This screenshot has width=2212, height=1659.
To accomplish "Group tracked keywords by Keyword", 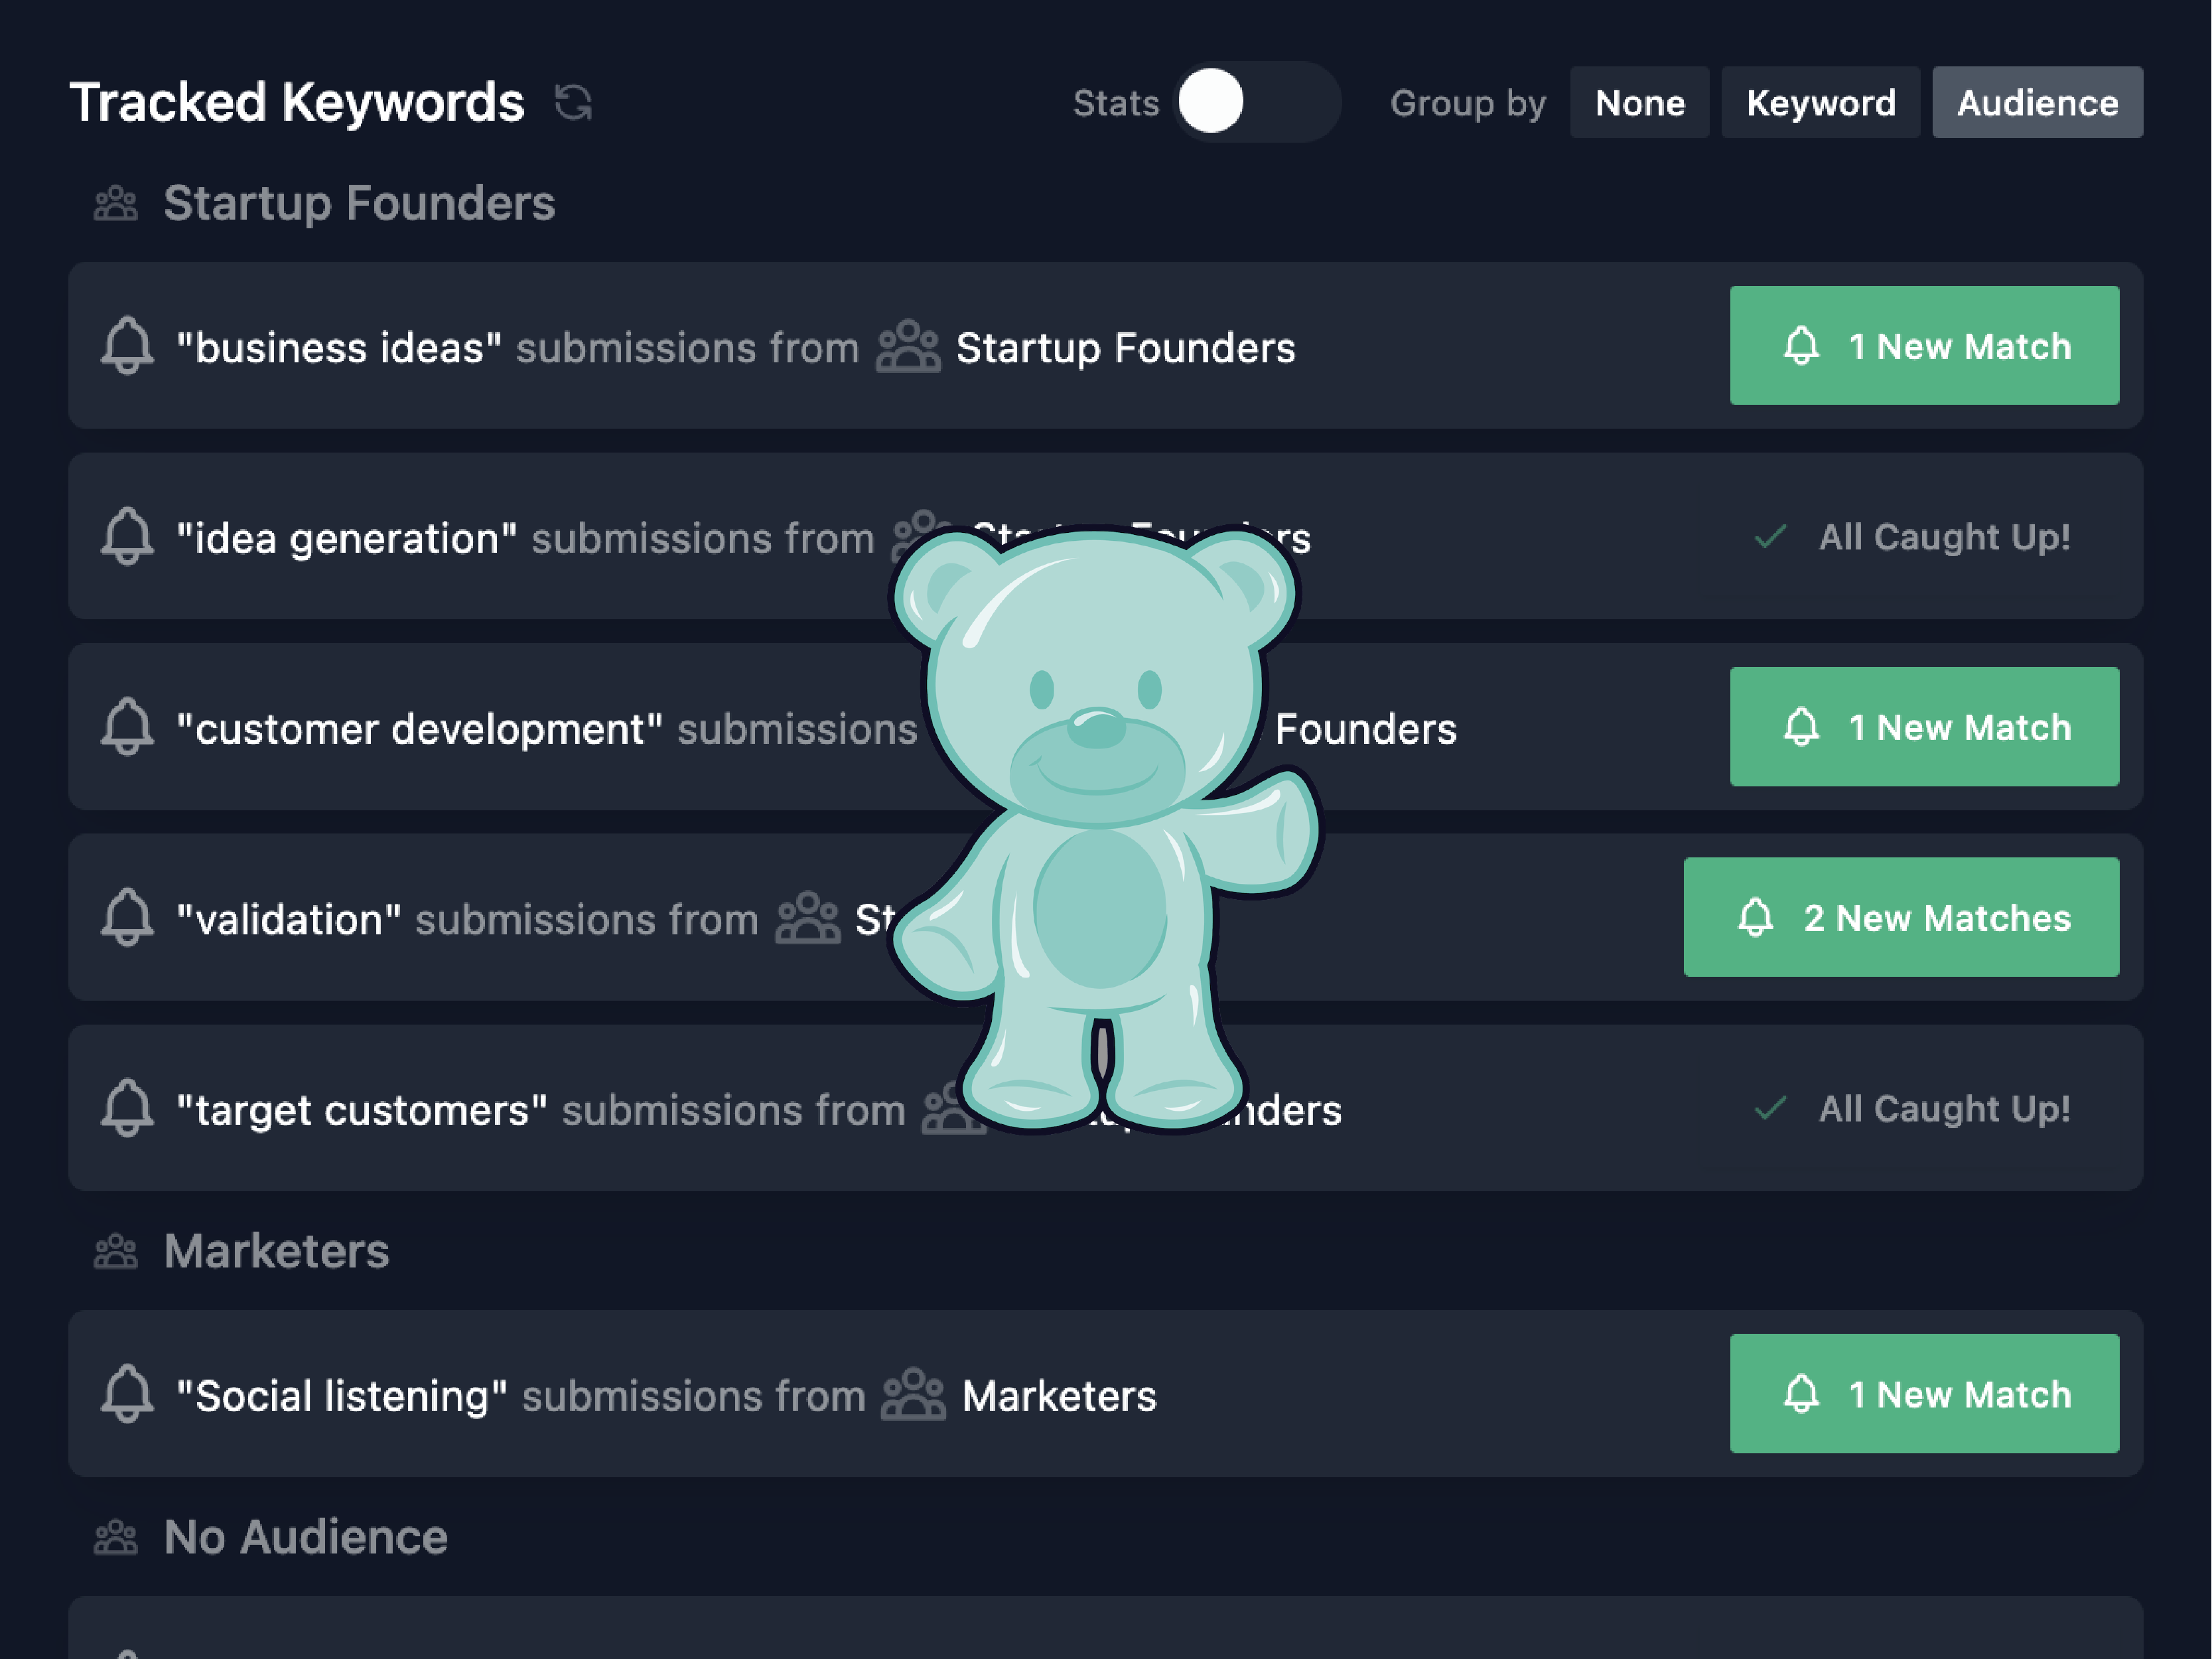I will (x=1820, y=102).
